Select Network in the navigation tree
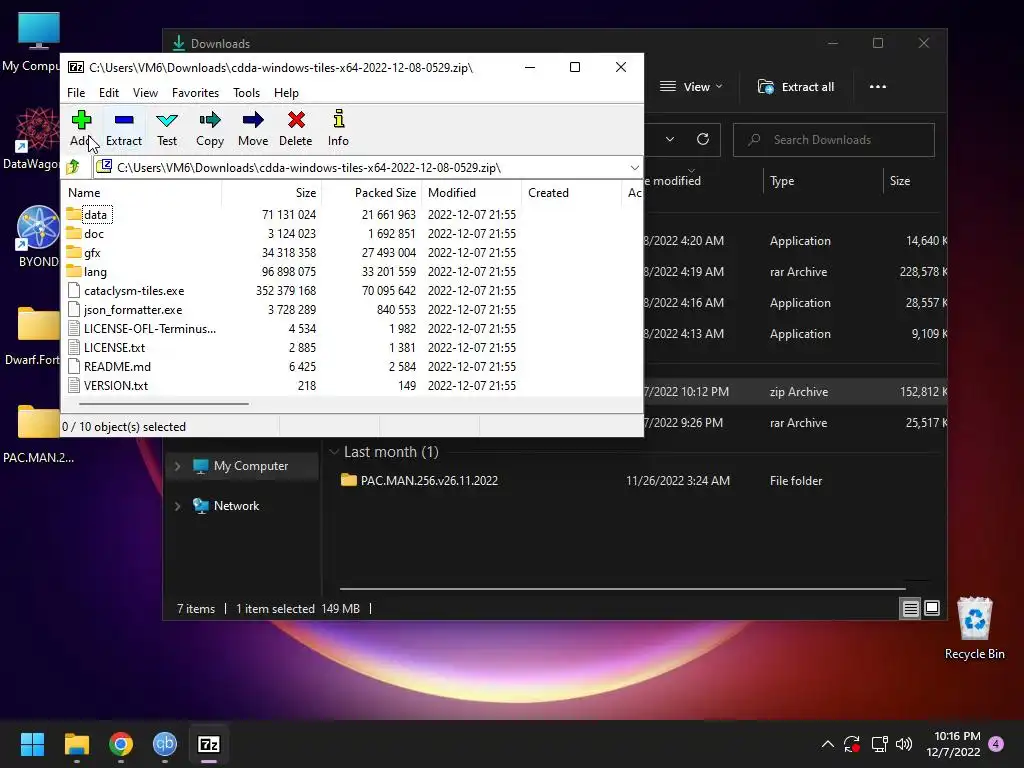 [x=226, y=506]
